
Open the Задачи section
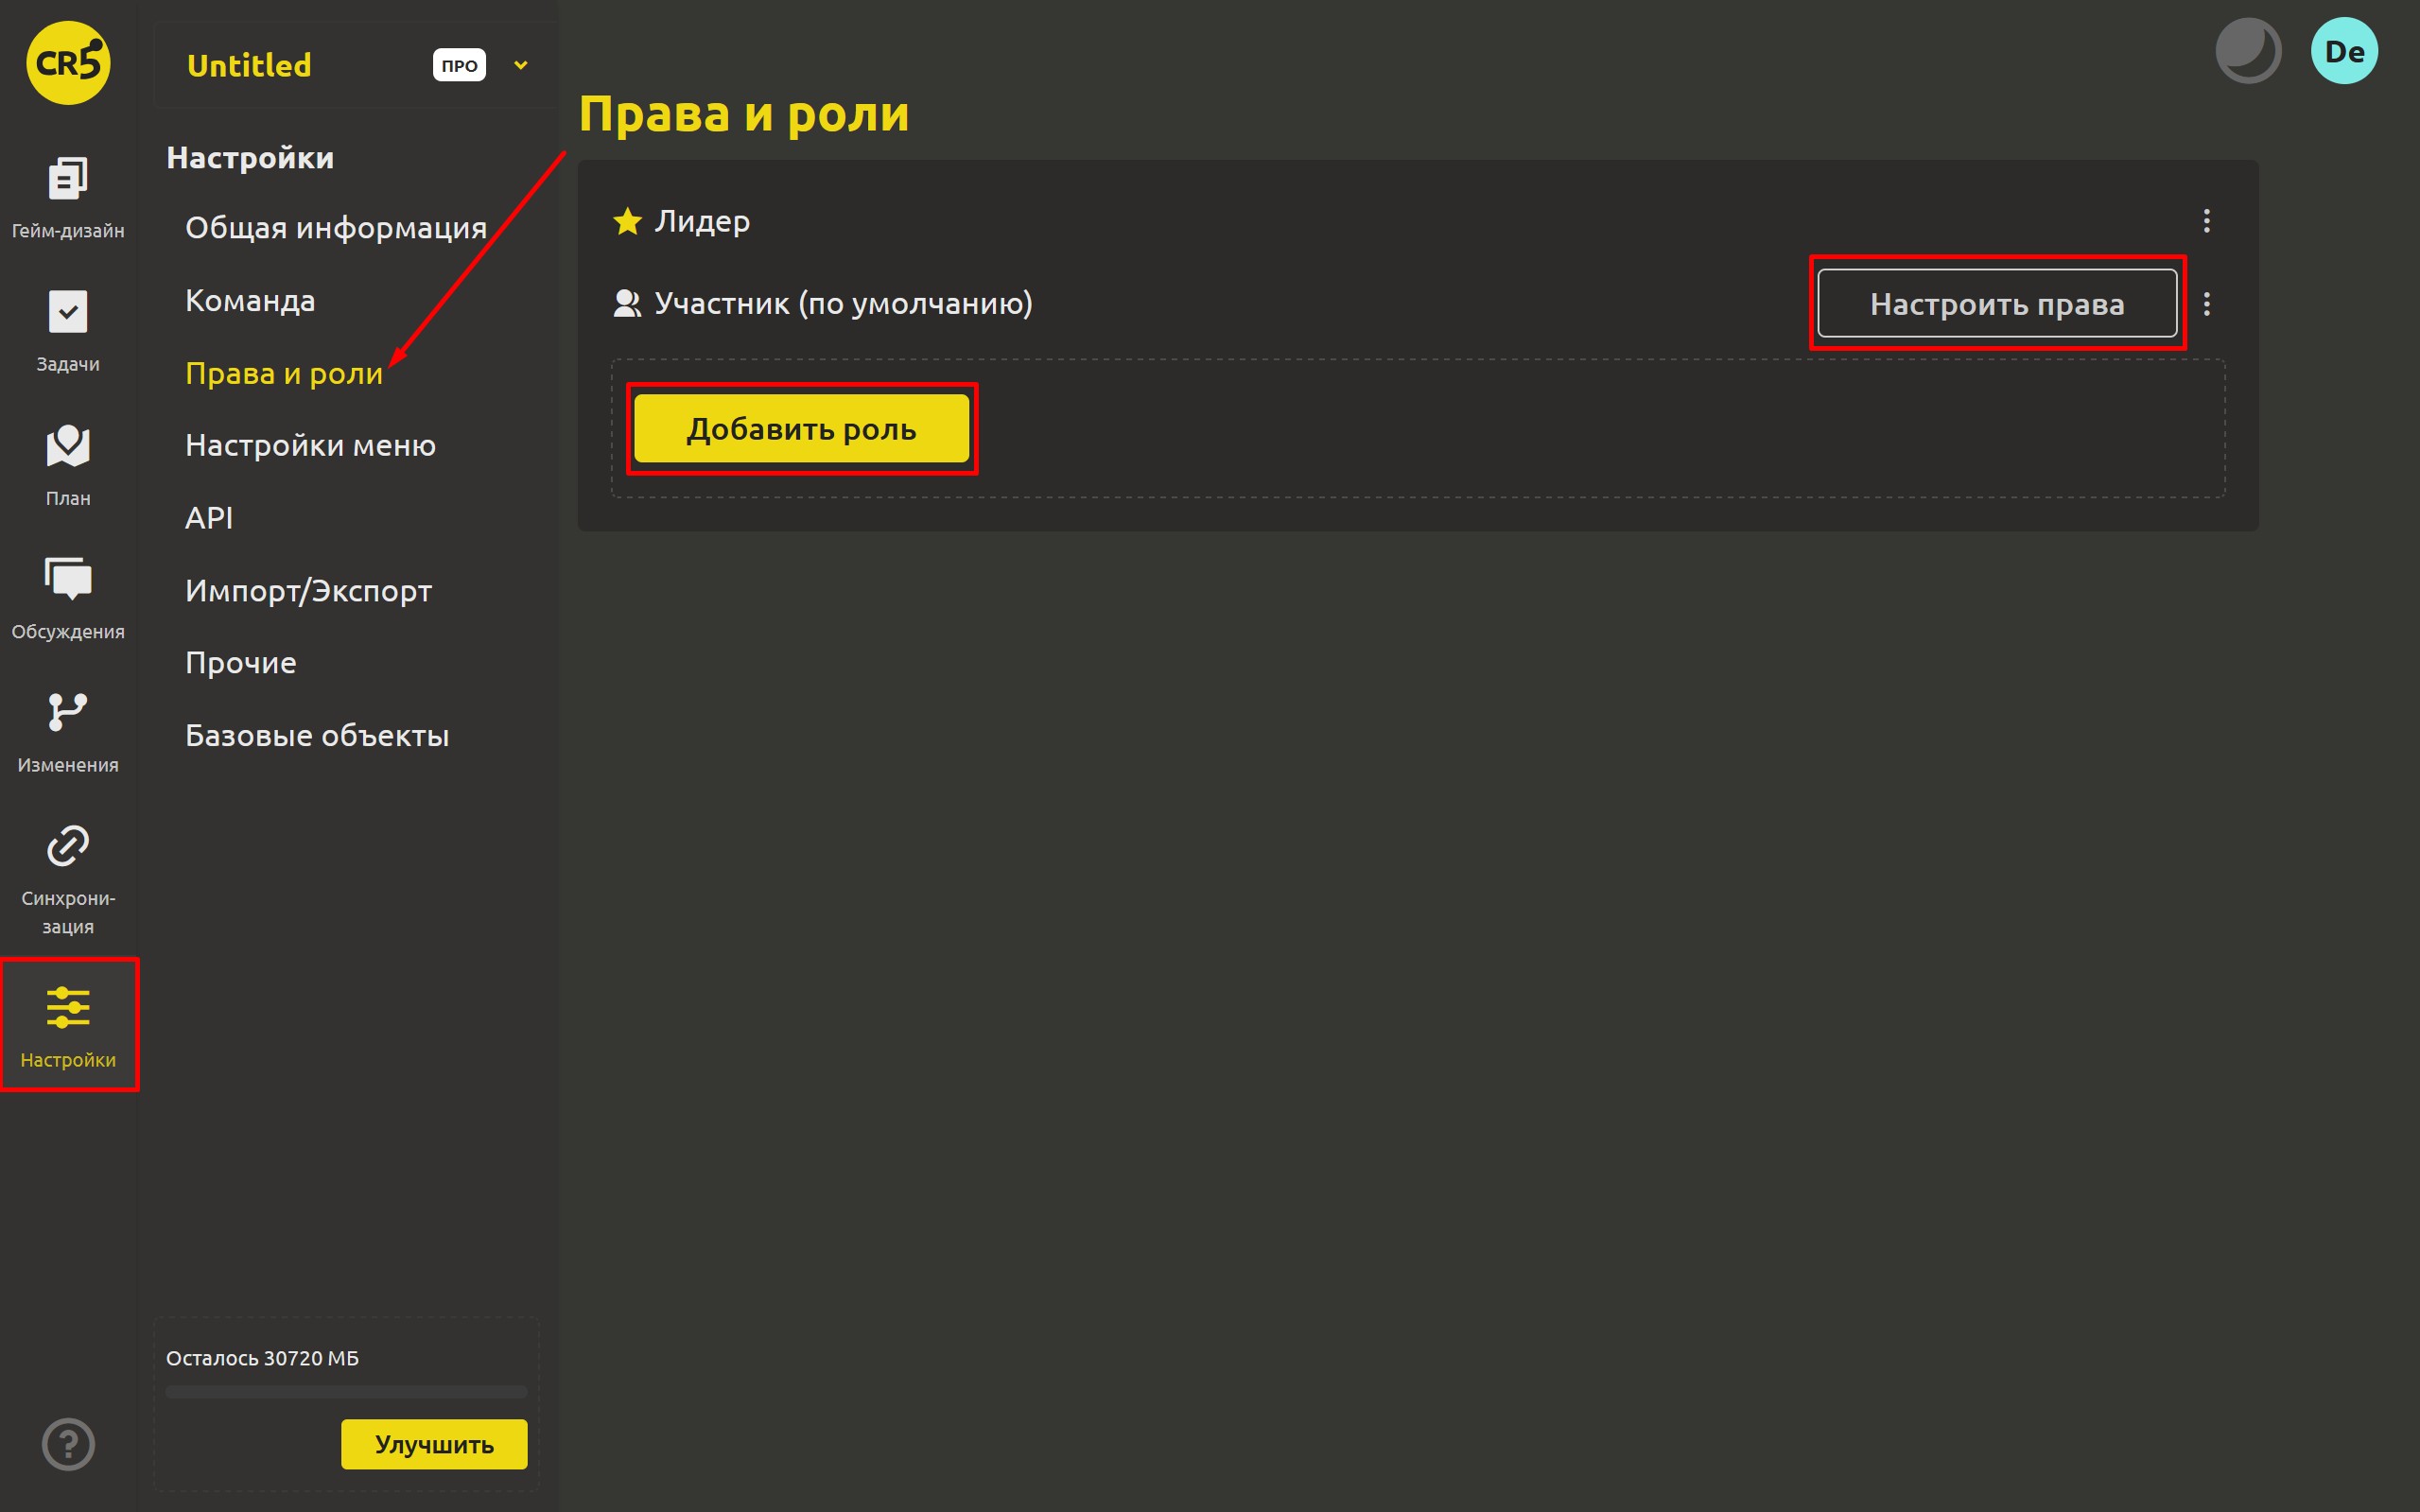click(x=68, y=331)
